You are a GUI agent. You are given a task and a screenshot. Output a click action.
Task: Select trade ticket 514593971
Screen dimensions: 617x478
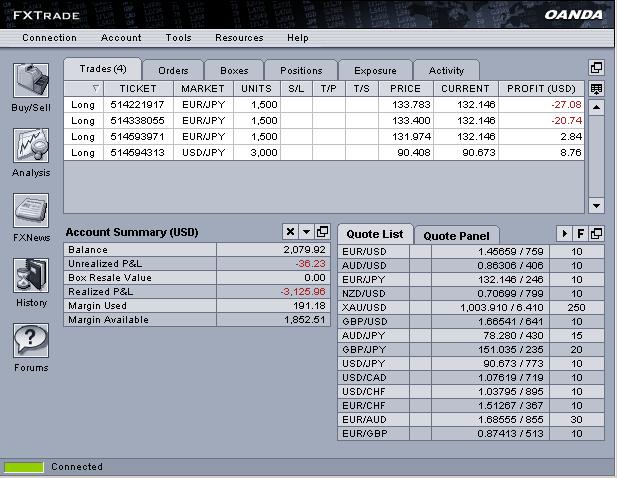tap(137, 137)
